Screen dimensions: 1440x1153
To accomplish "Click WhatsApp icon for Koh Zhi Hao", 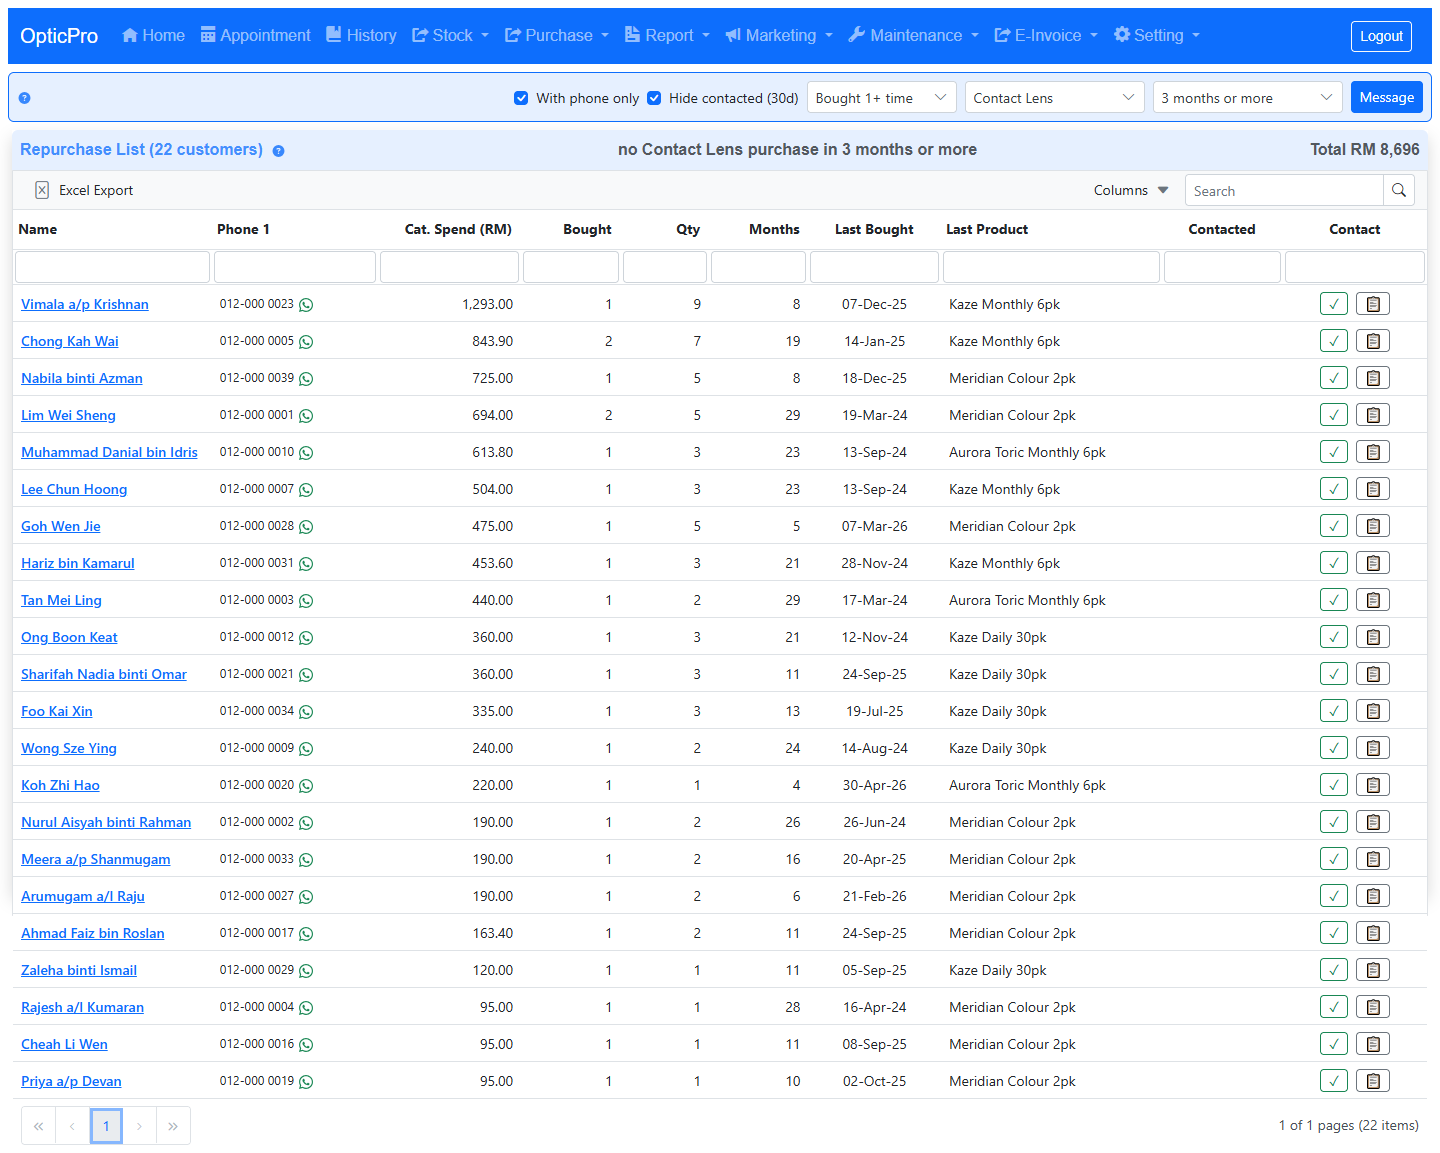I will (306, 786).
